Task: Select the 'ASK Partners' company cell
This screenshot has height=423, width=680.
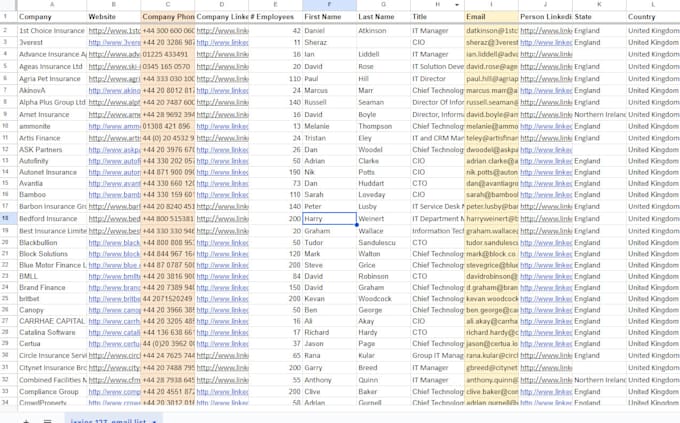Action: (x=52, y=150)
